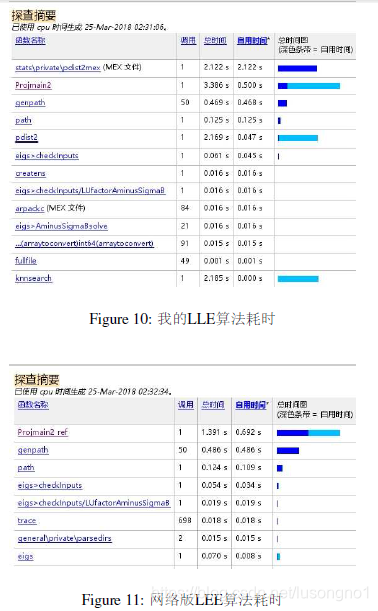Open genpath link in the Figure 10 table
This screenshot has width=378, height=611.
(30, 102)
